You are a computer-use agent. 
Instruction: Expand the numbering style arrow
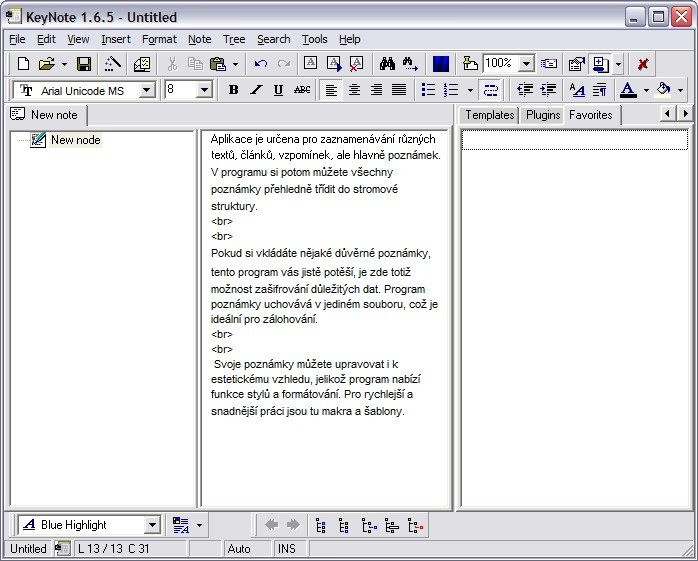pos(470,90)
